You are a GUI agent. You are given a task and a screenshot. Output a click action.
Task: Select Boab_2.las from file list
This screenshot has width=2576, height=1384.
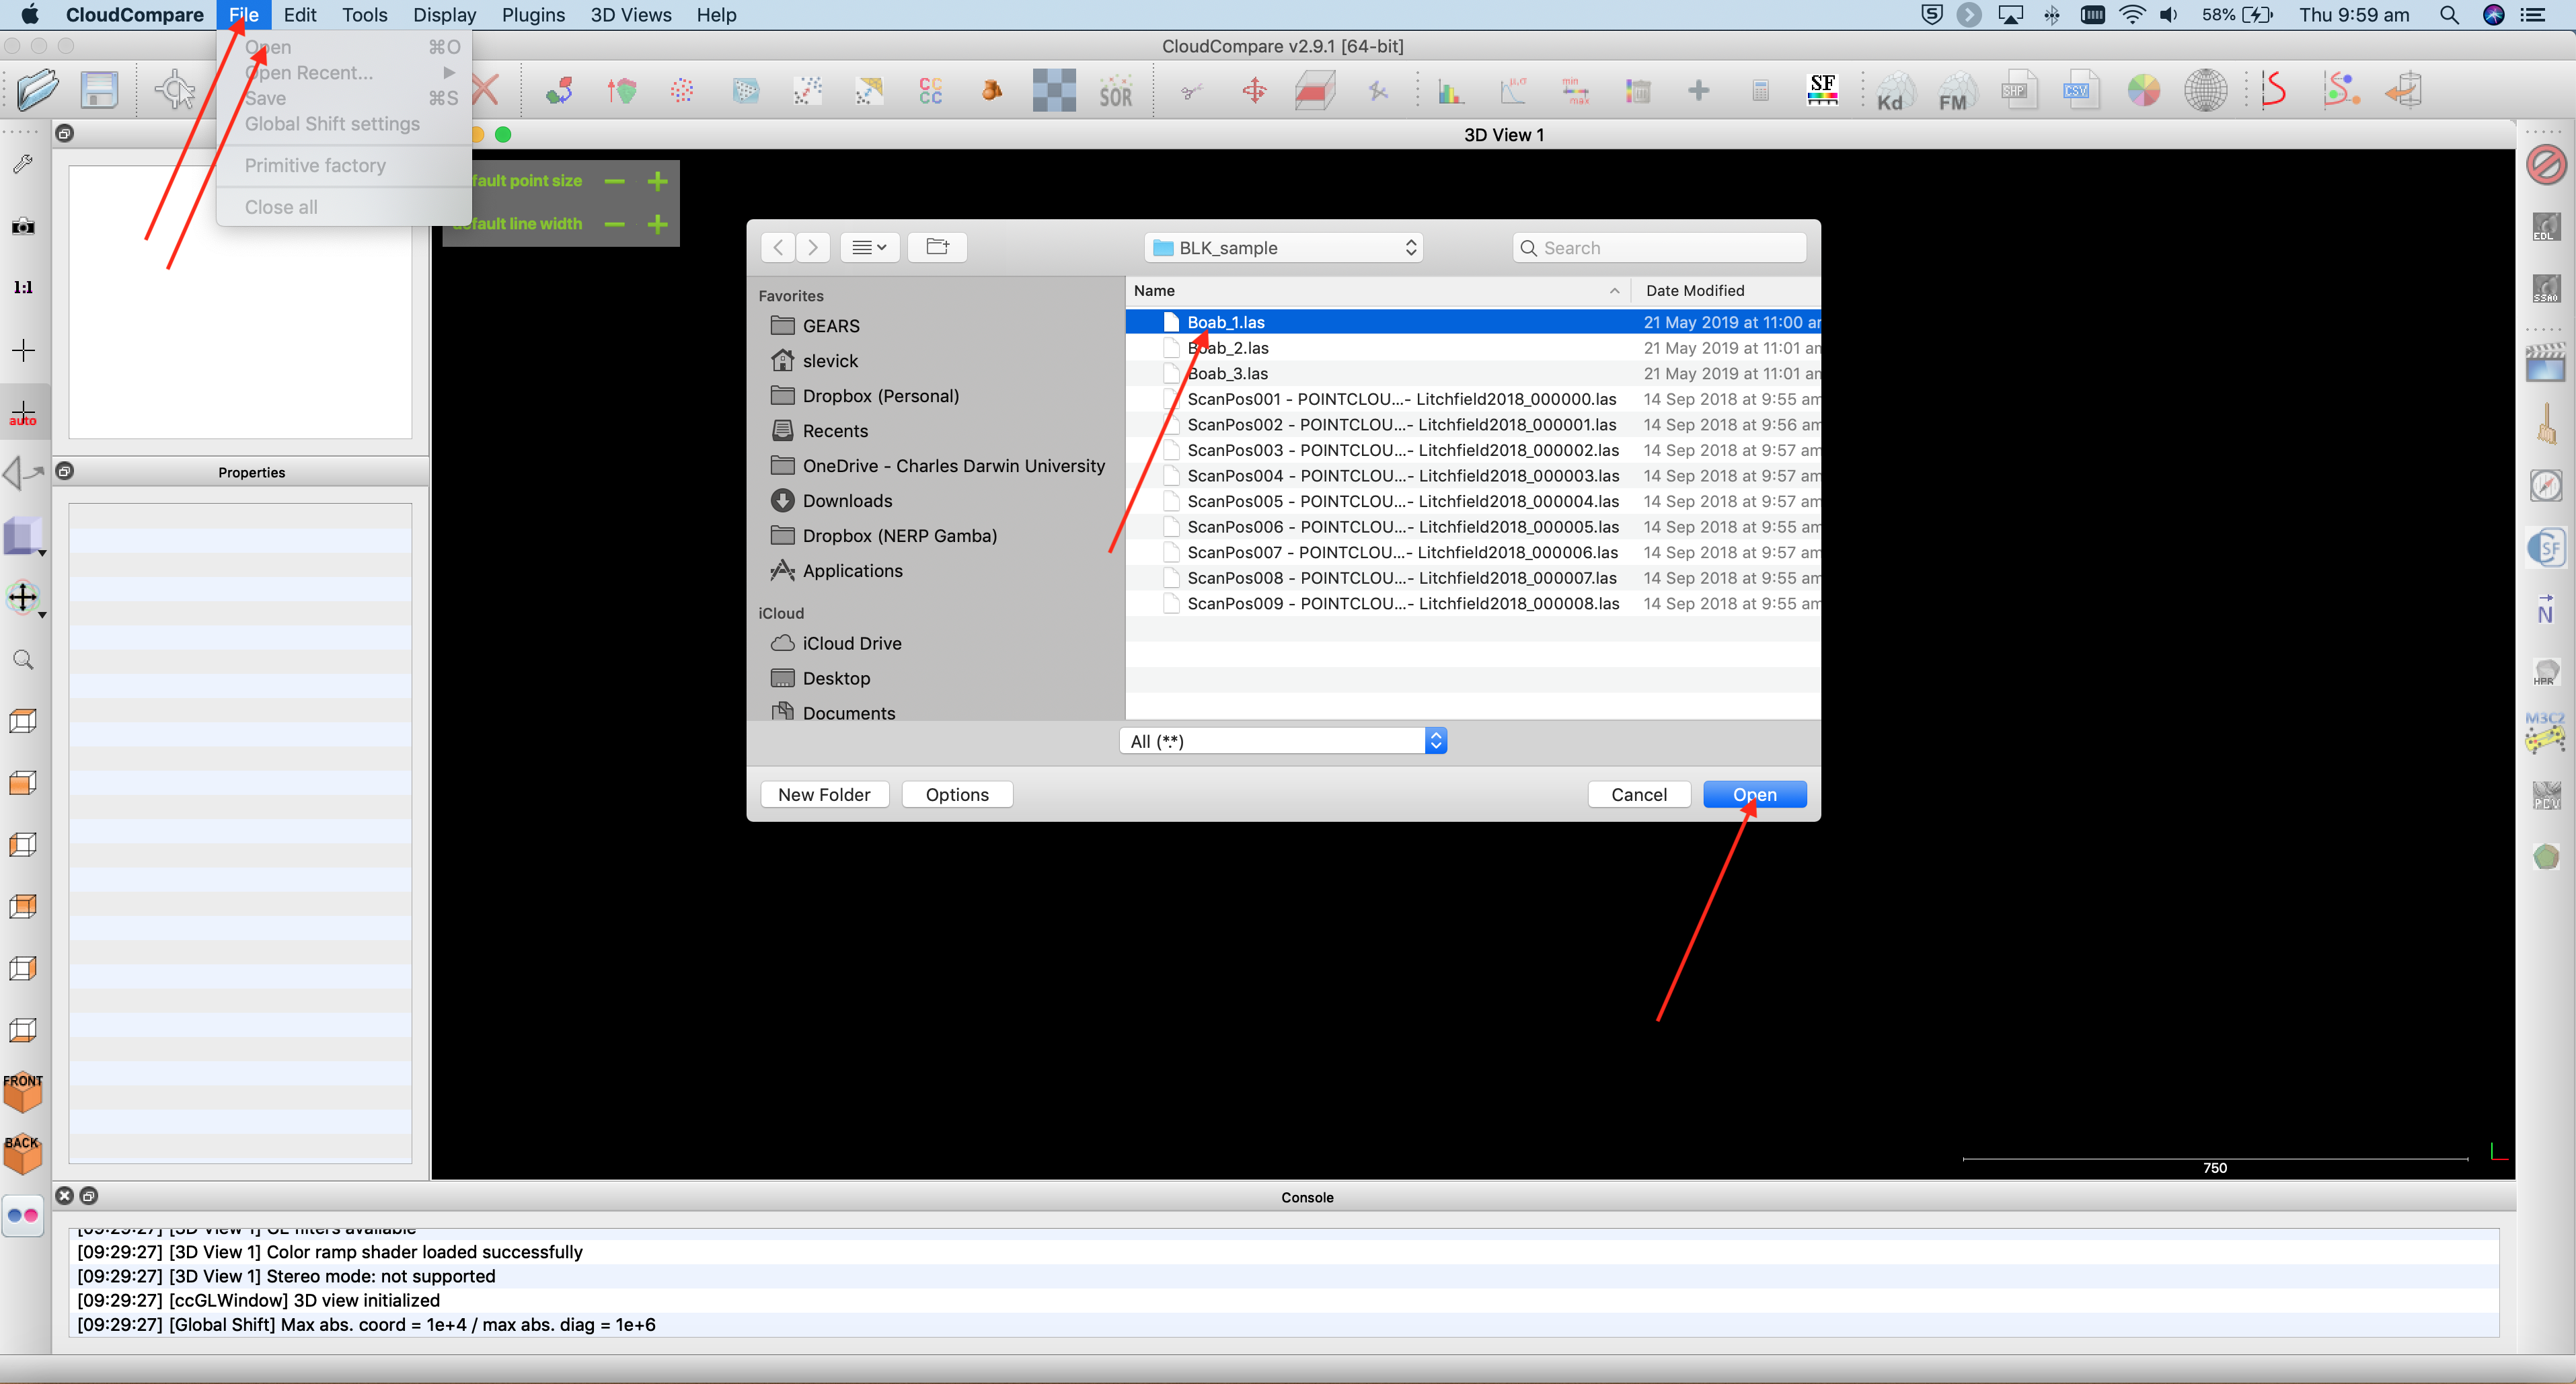click(1228, 348)
